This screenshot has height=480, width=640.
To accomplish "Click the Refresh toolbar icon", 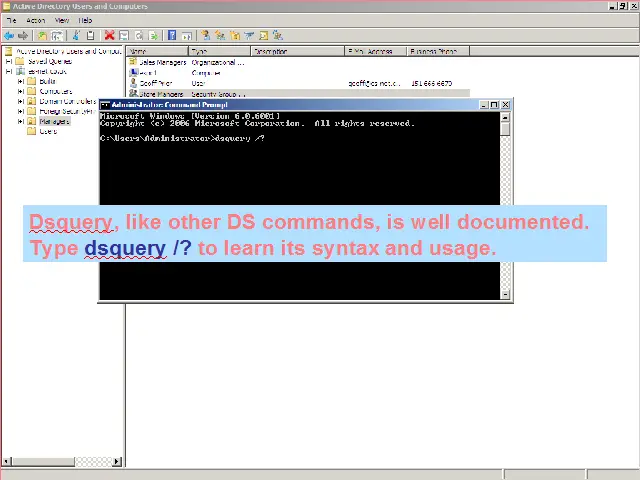I will pyautogui.click(x=139, y=36).
